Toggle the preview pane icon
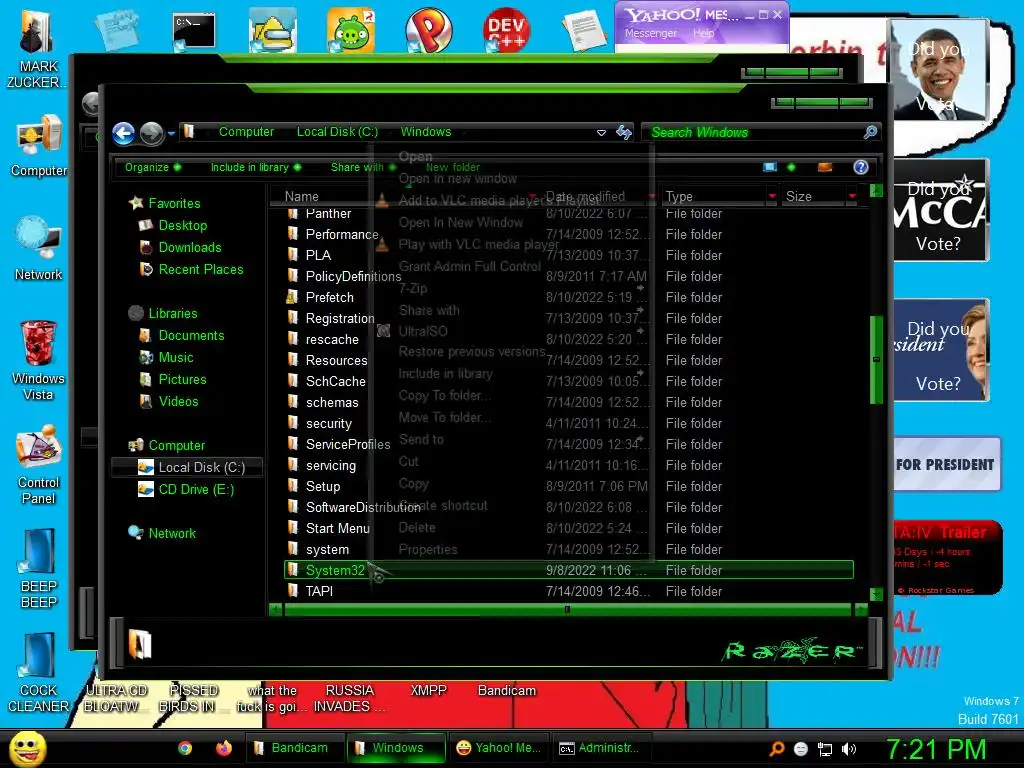The width and height of the screenshot is (1024, 768). click(x=825, y=167)
